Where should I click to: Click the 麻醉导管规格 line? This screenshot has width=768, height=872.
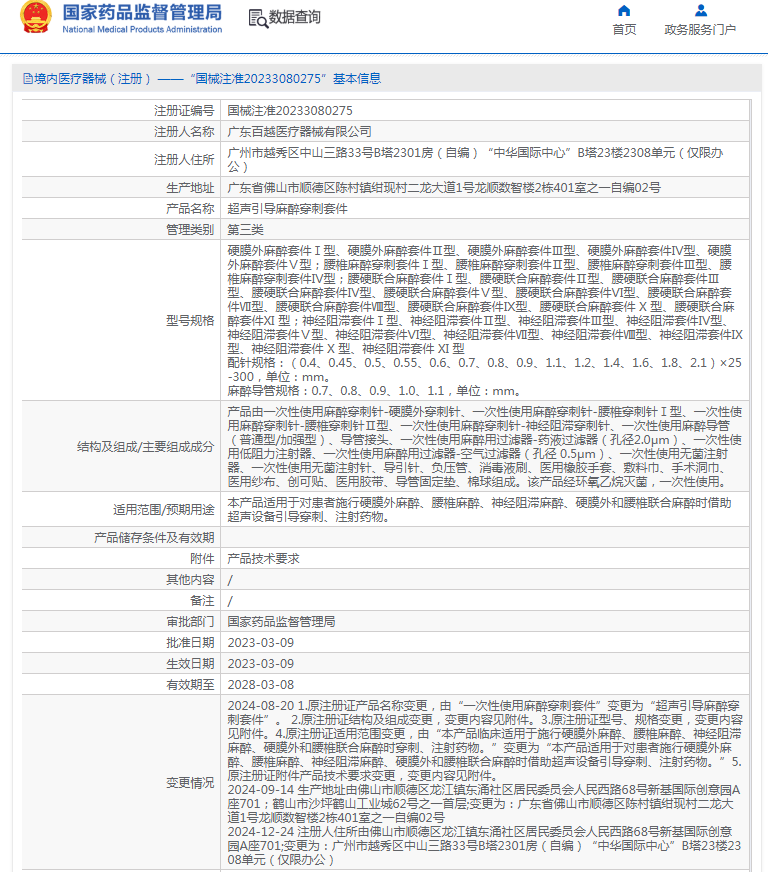pyautogui.click(x=374, y=391)
